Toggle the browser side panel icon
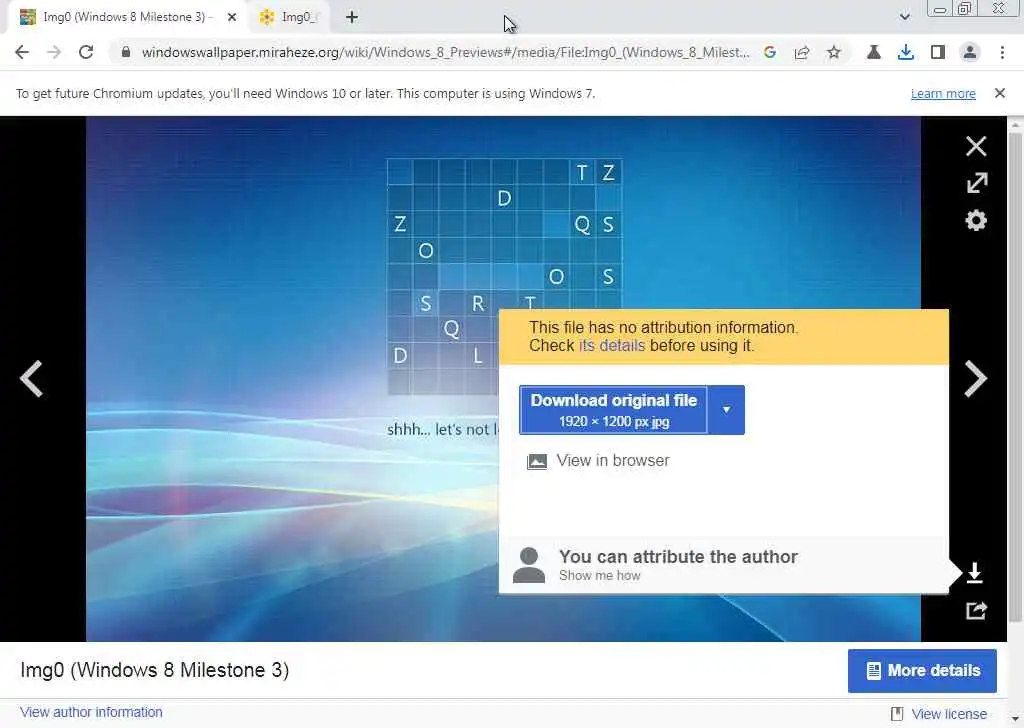 (x=937, y=52)
